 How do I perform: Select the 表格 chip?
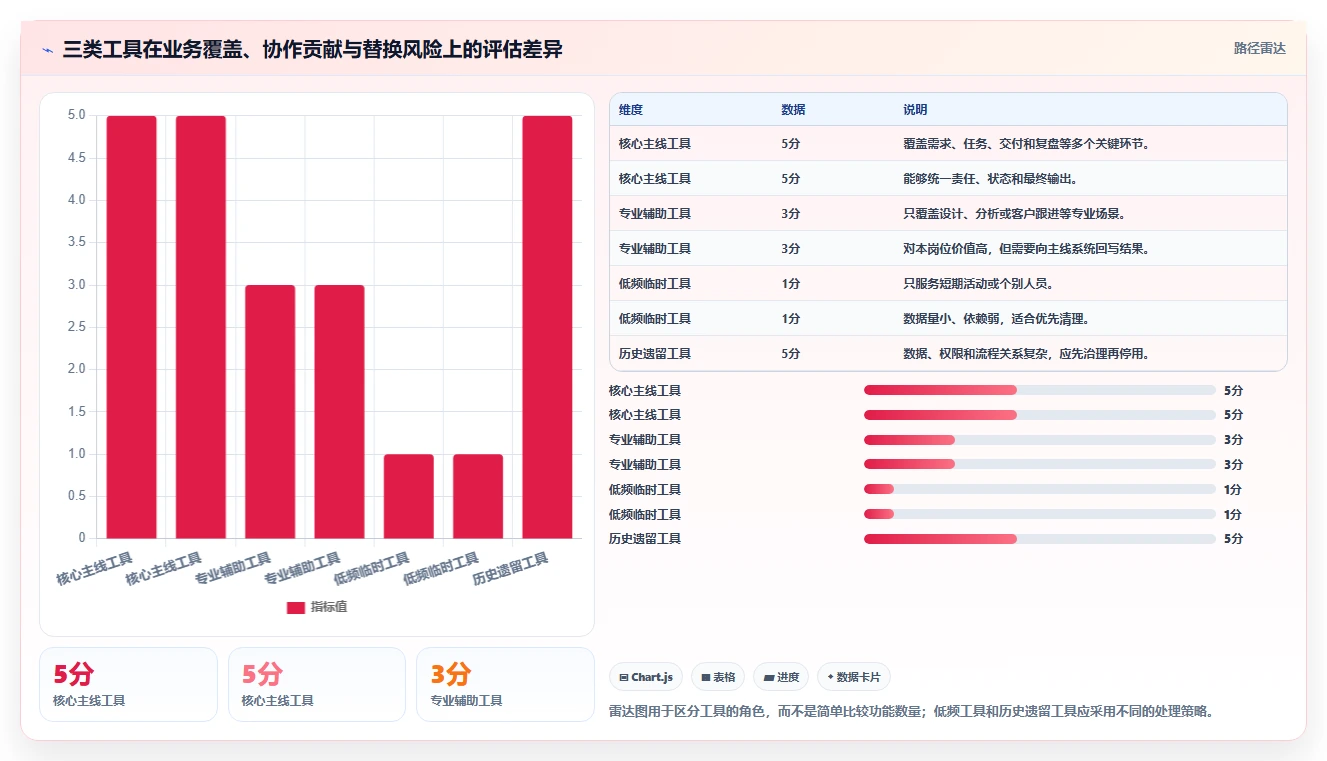coord(718,677)
